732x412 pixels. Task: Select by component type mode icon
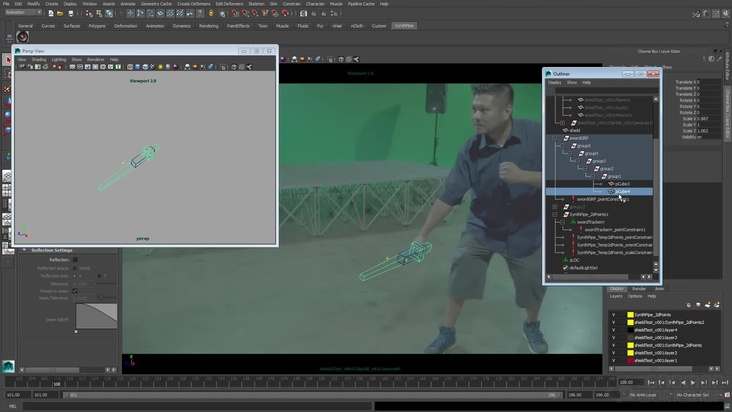coord(109,14)
